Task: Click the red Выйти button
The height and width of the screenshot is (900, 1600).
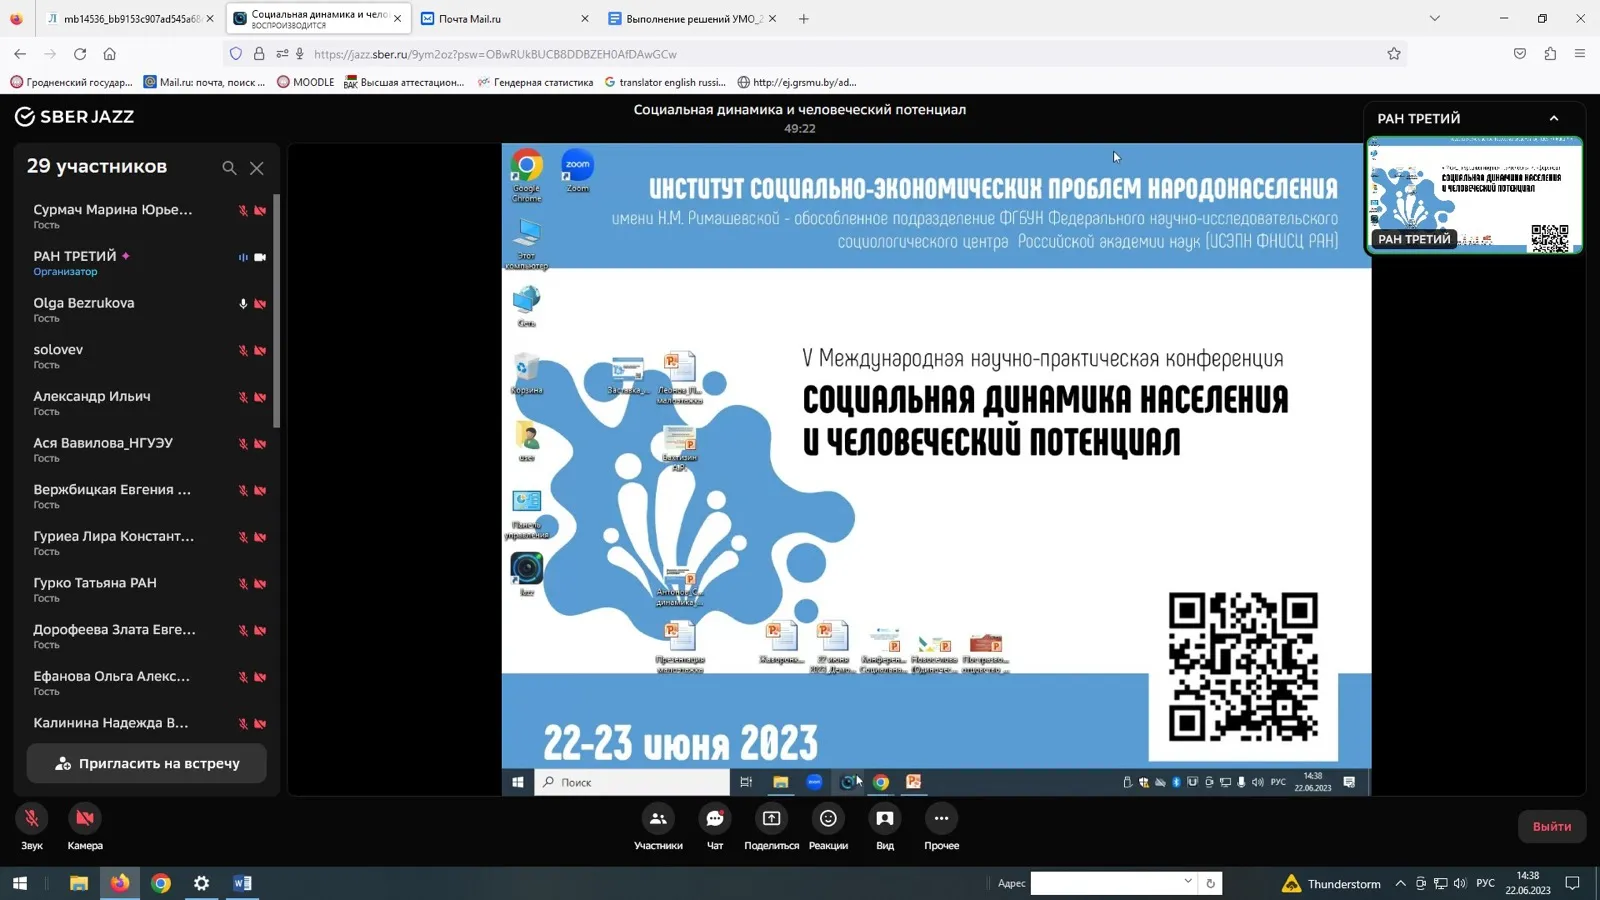Action: pyautogui.click(x=1552, y=827)
